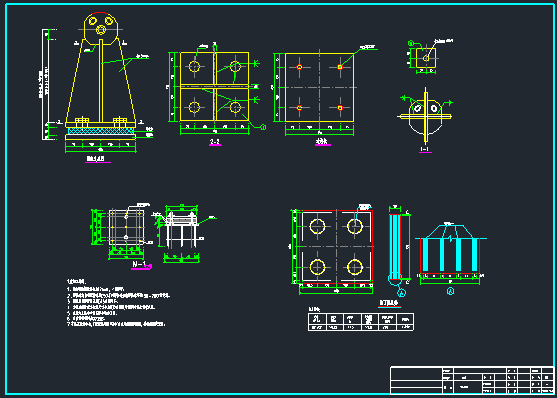The height and width of the screenshot is (398, 557).
Task: Select the cyan hatched pad under the base plate
Action: click(101, 131)
